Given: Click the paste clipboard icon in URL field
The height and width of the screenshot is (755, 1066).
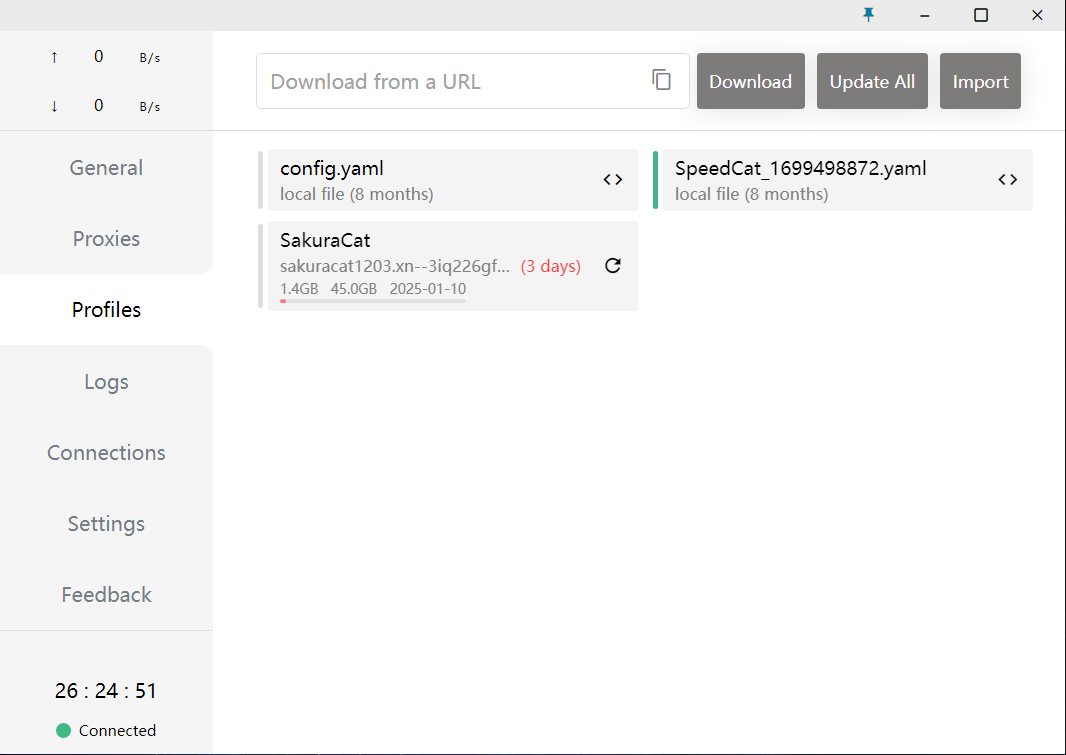Looking at the screenshot, I should (x=661, y=80).
